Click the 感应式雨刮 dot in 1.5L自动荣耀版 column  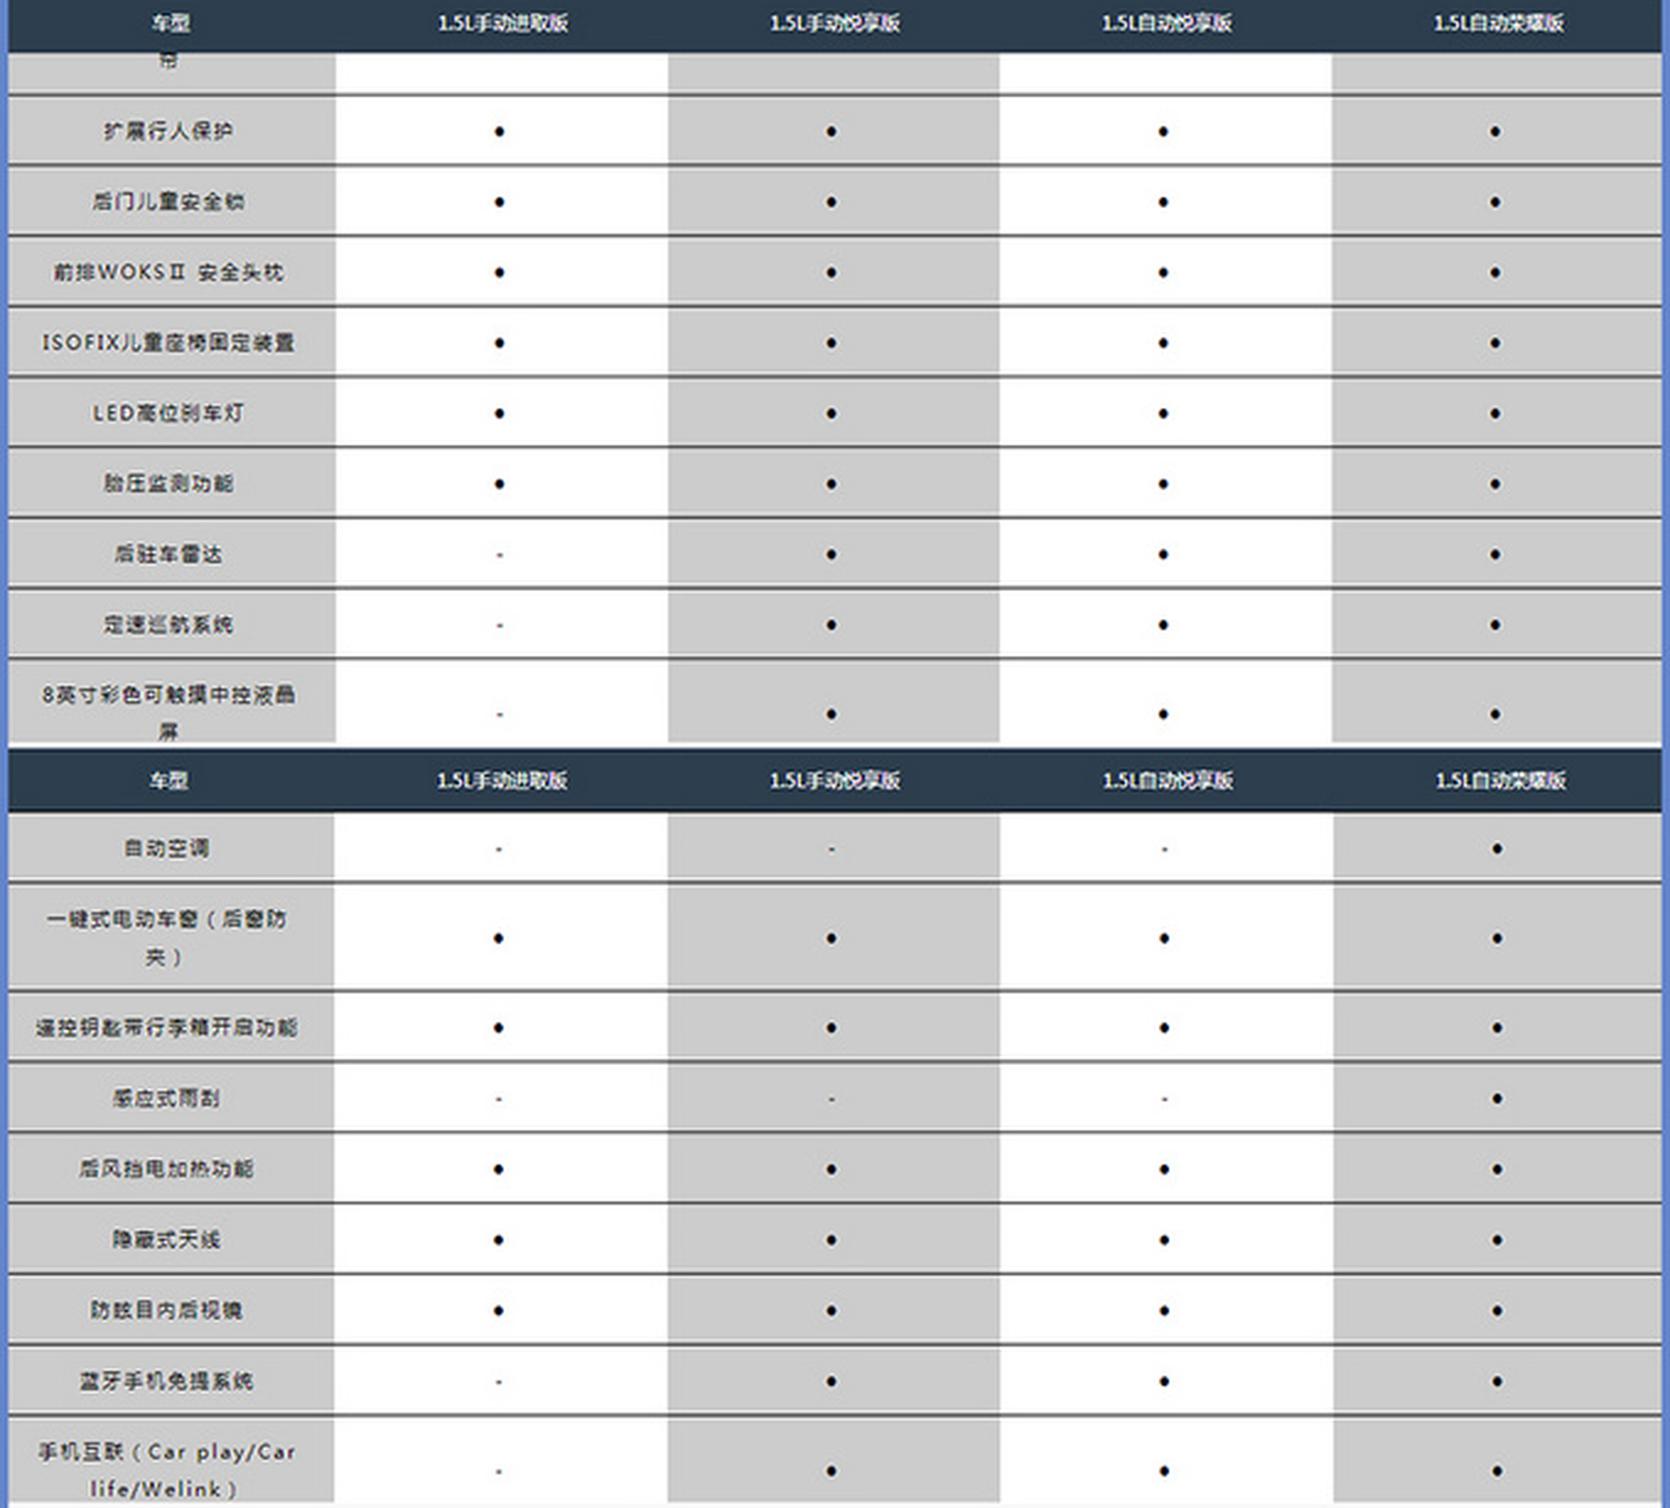tap(1496, 1099)
